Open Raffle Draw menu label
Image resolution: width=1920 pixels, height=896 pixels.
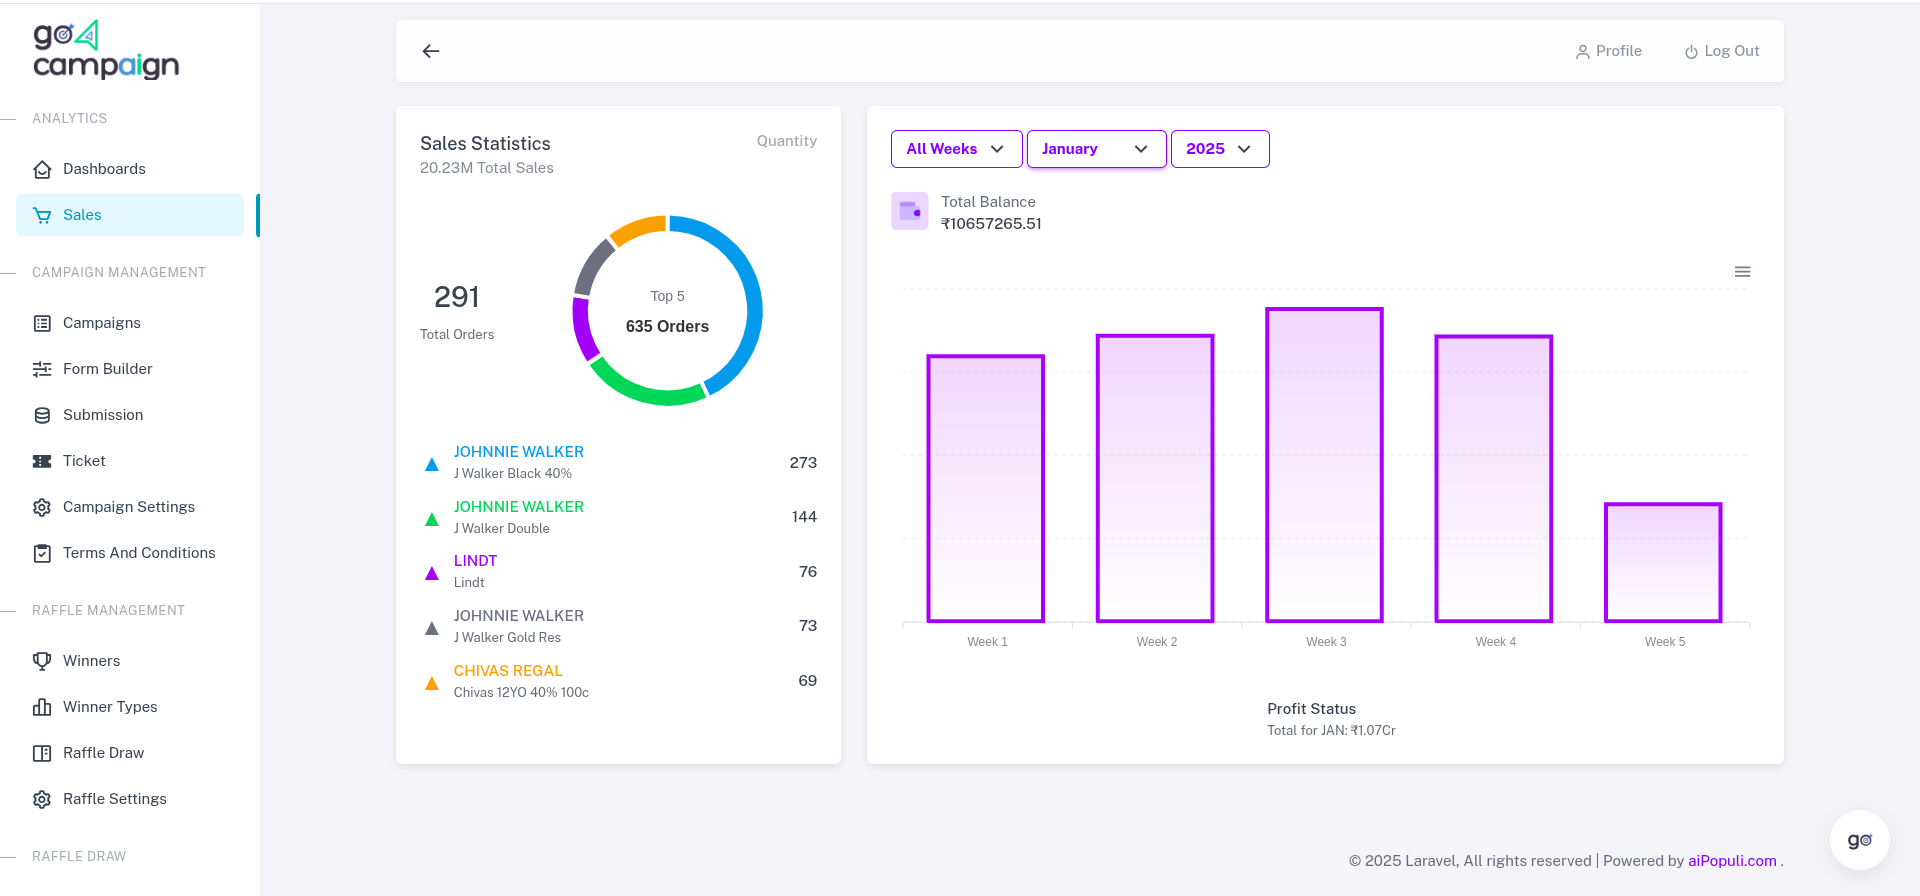click(x=103, y=753)
